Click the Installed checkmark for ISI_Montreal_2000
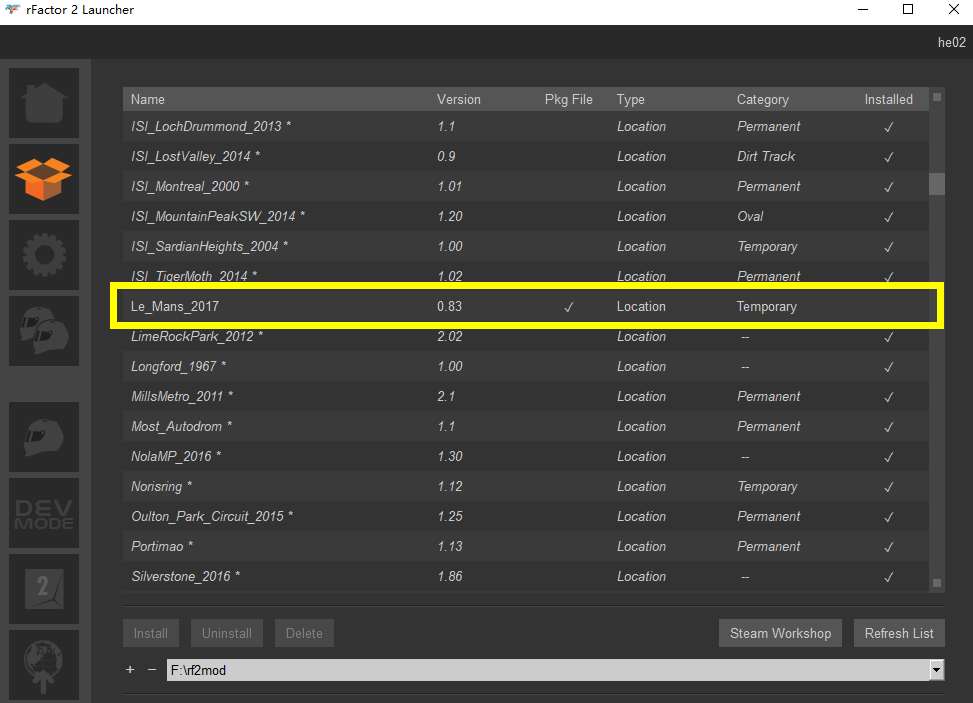 (x=889, y=187)
